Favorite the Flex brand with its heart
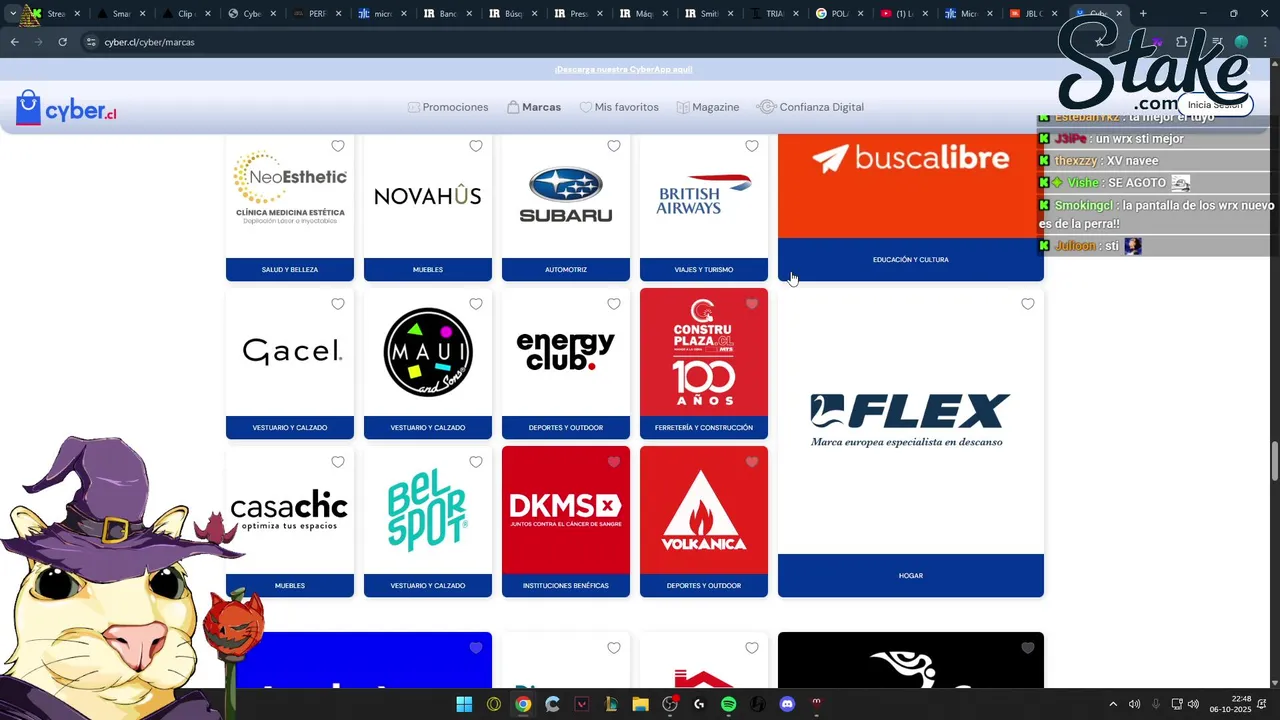 point(1028,304)
